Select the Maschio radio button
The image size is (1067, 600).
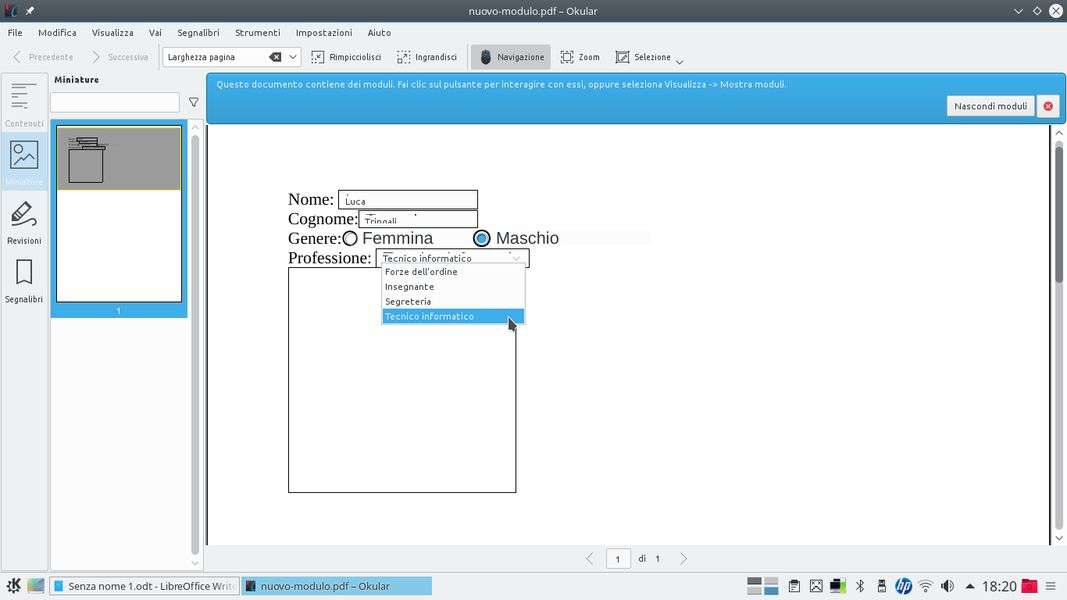point(482,238)
